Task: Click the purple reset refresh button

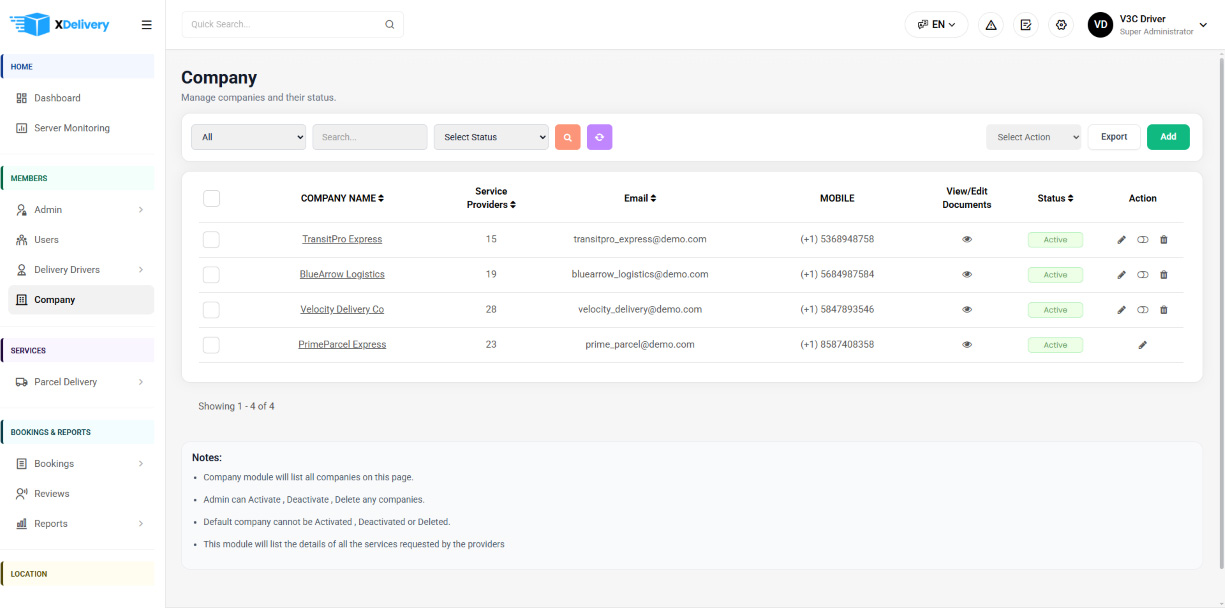Action: point(600,137)
